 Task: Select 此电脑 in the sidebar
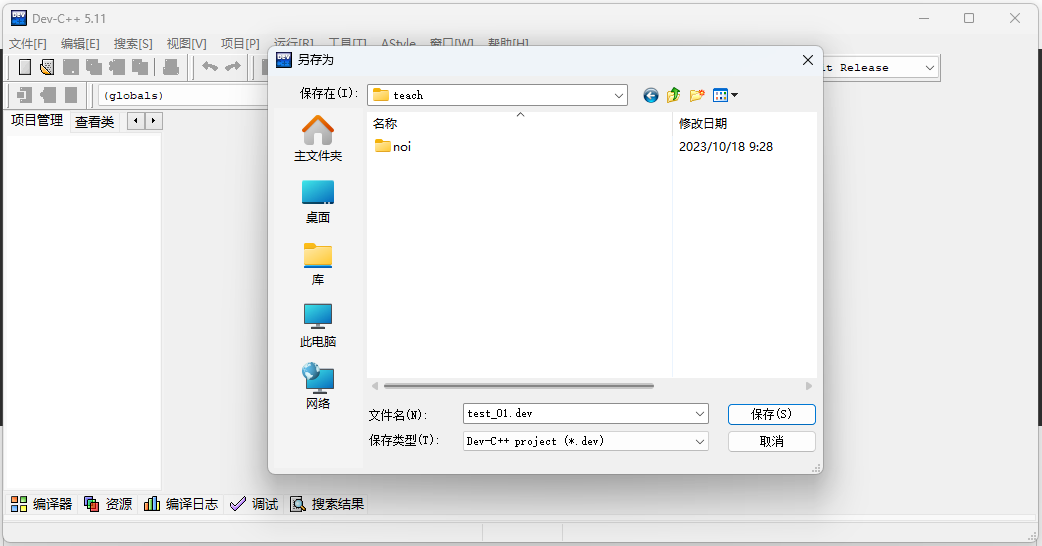click(318, 325)
